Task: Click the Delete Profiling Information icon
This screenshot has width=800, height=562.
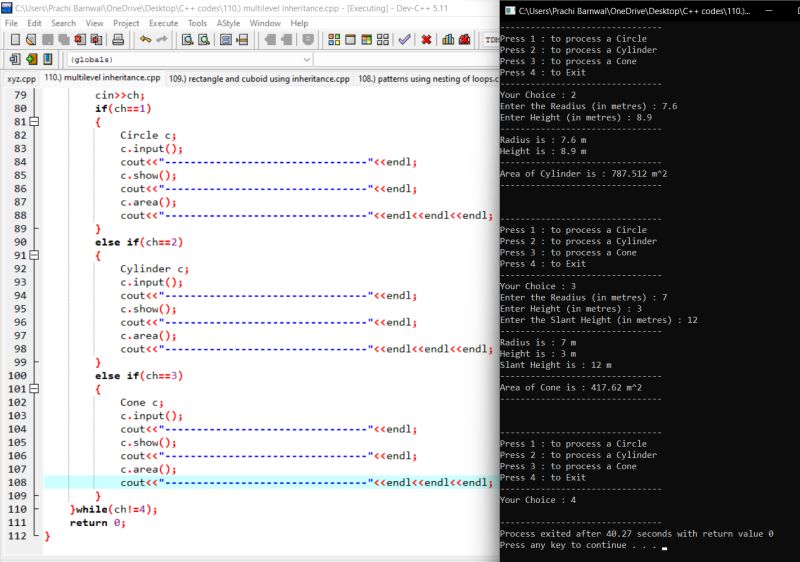Action: click(x=464, y=40)
